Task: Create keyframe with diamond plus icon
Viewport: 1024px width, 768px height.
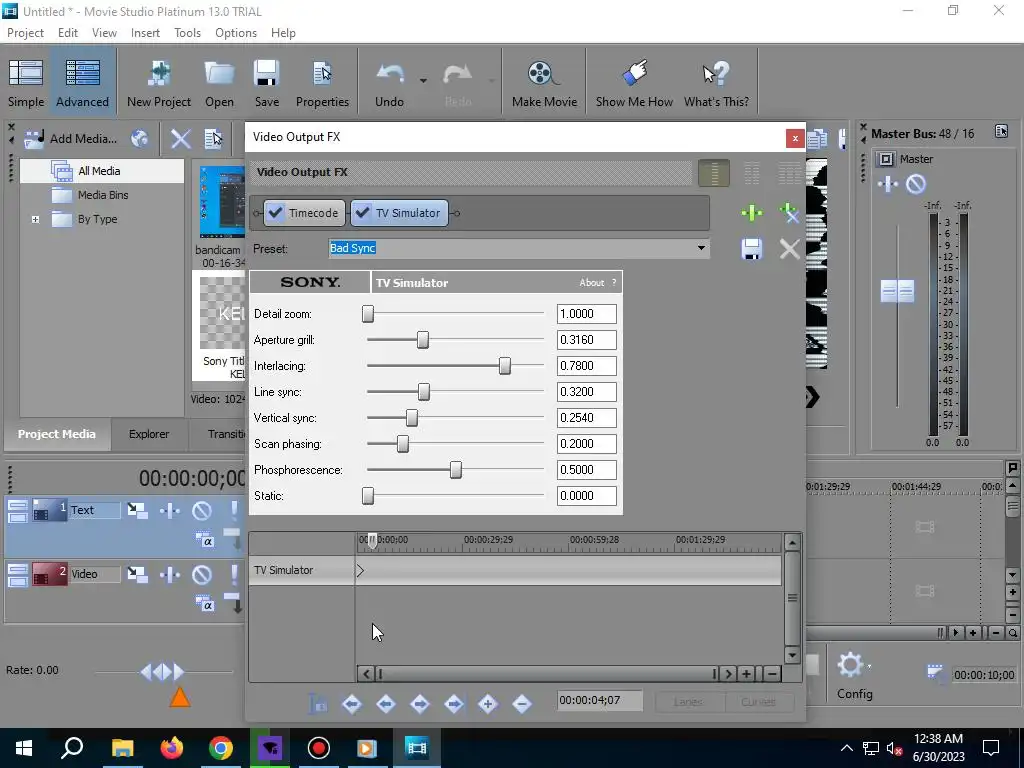Action: [488, 704]
